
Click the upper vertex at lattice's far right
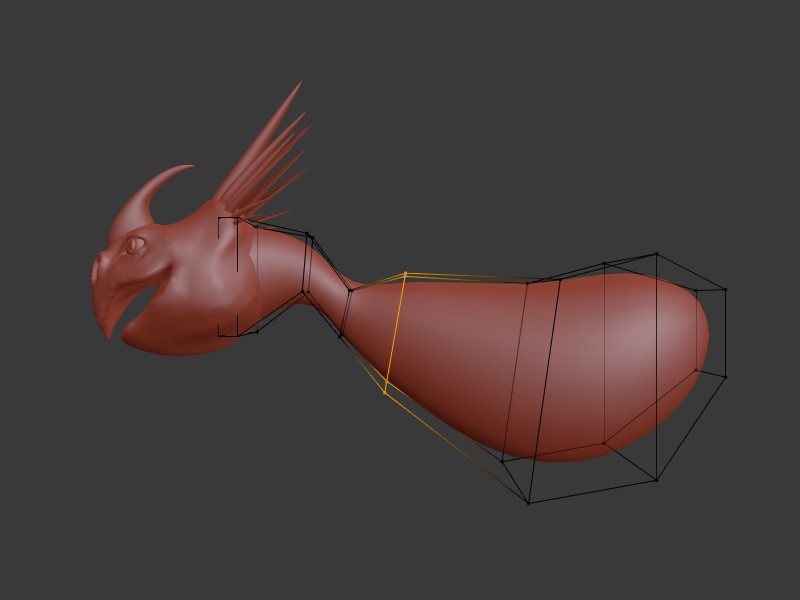724,290
